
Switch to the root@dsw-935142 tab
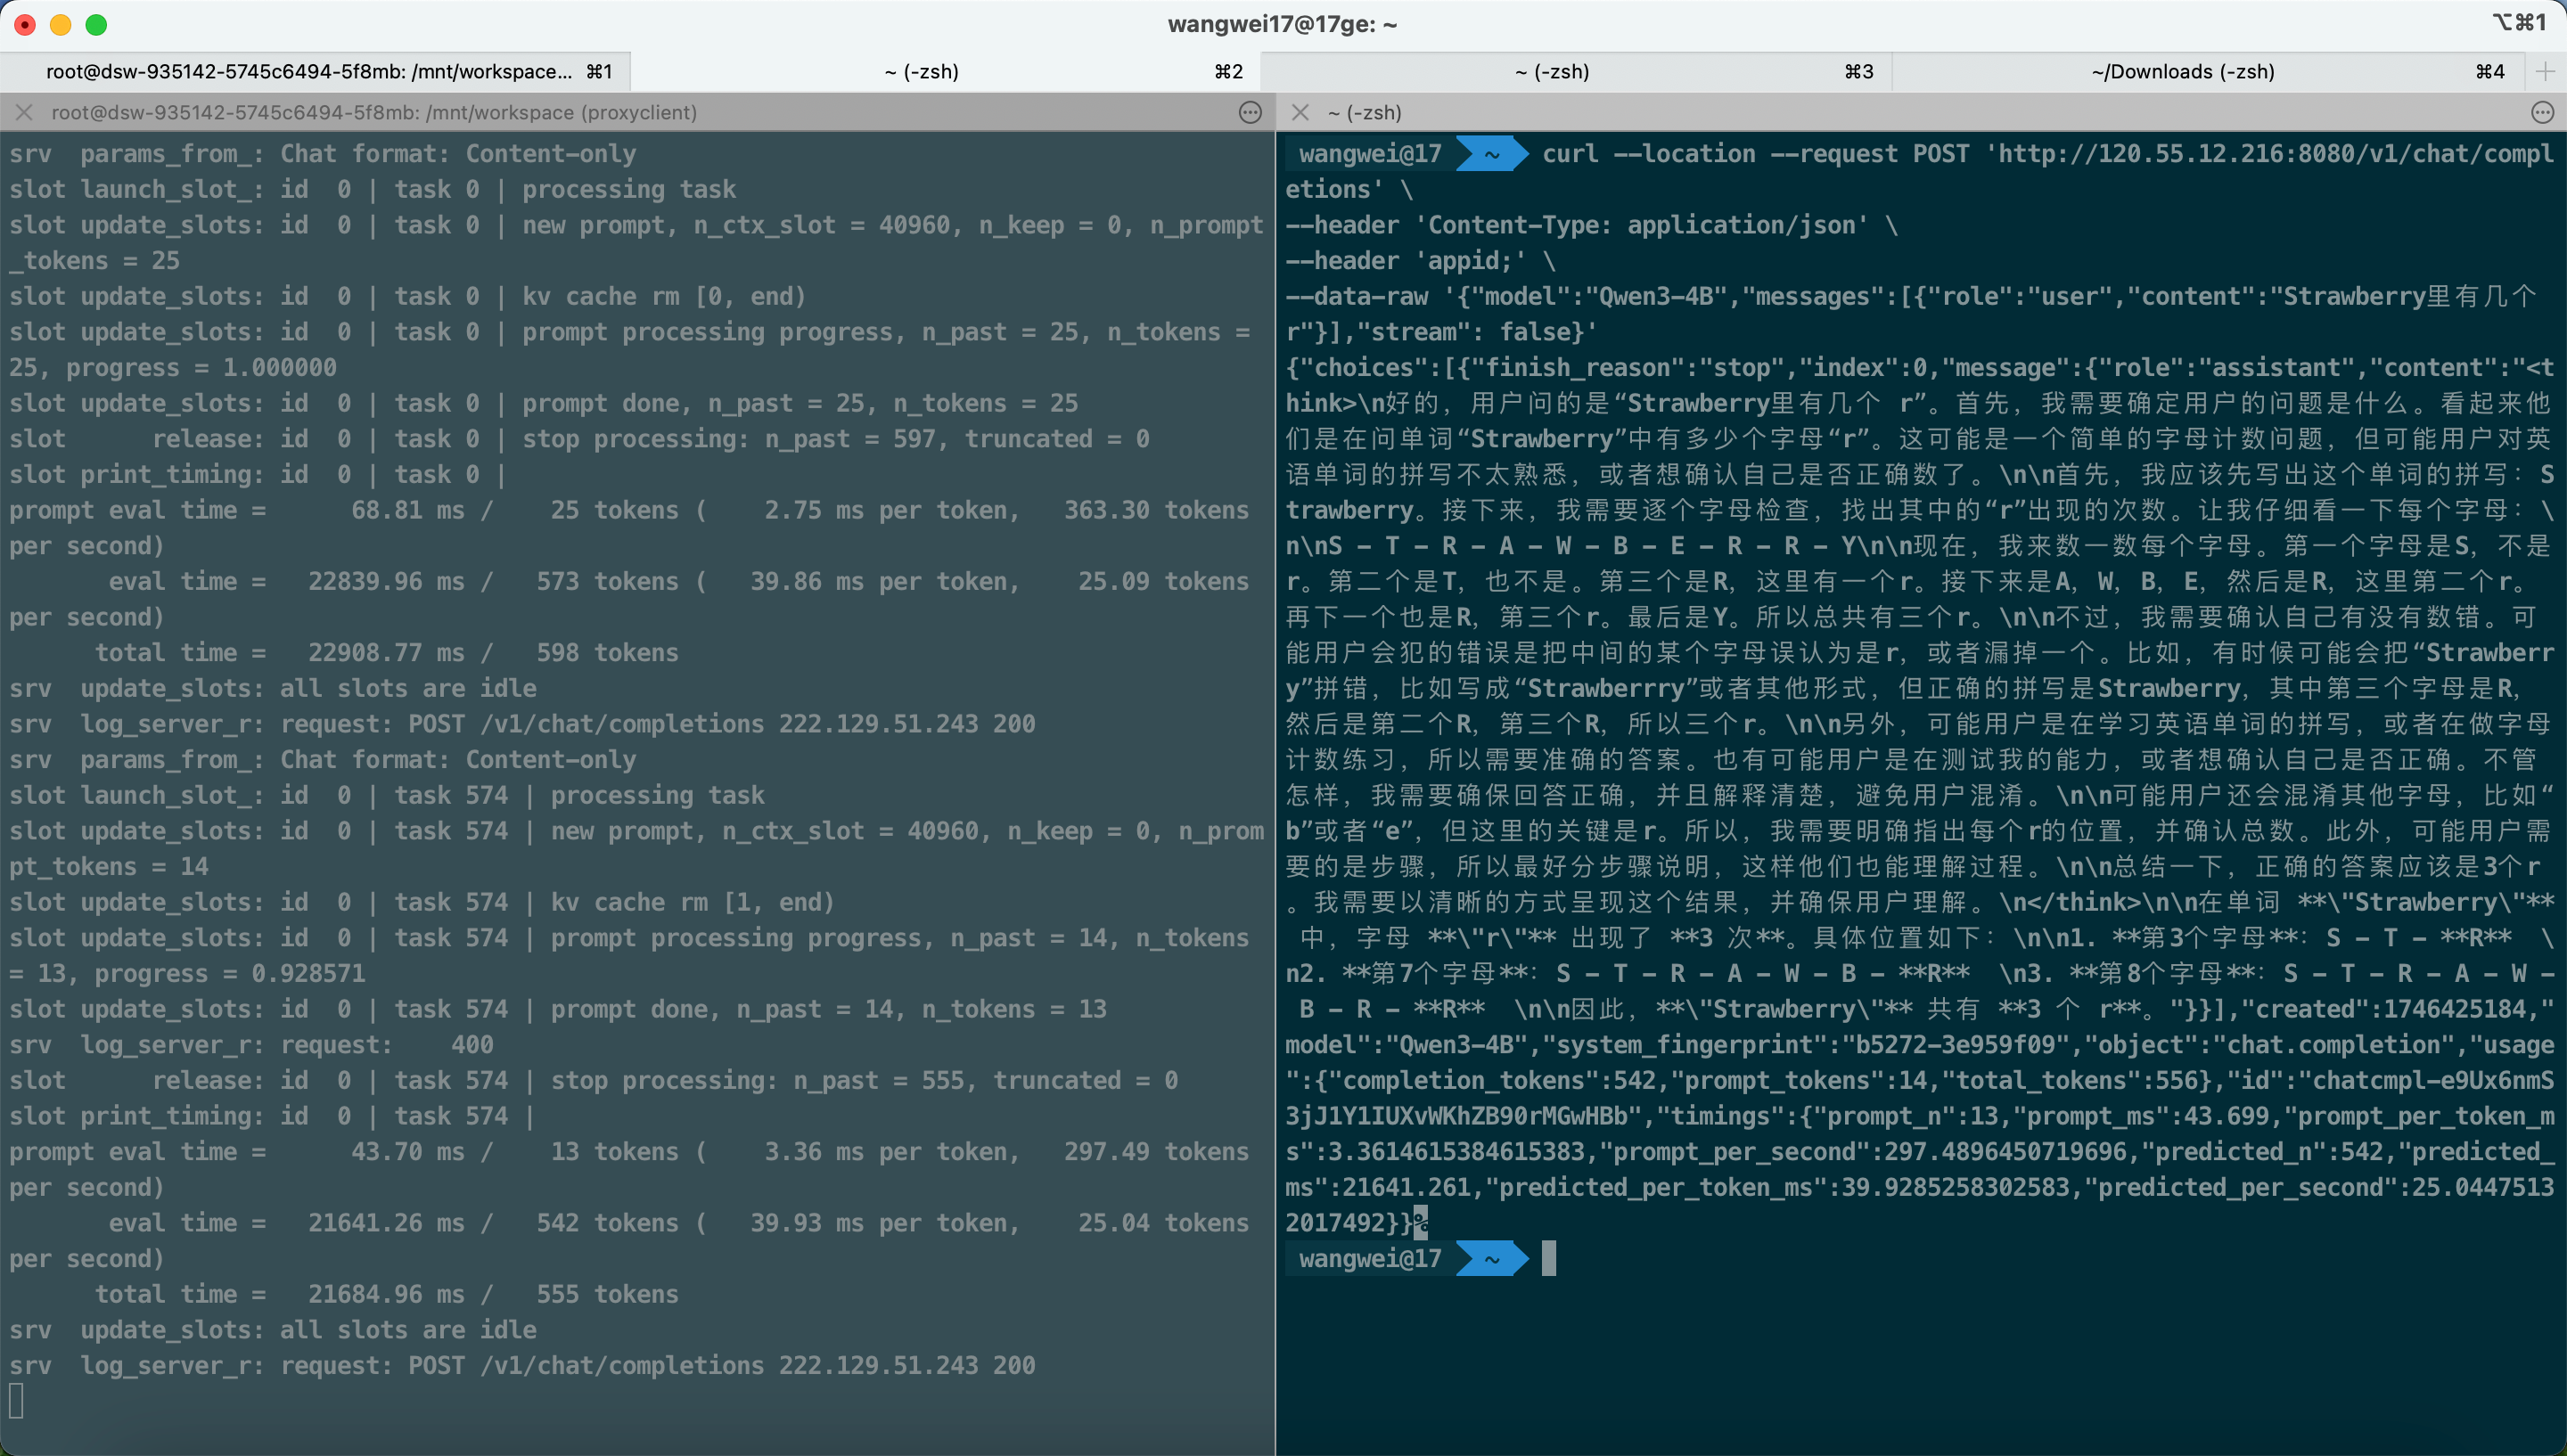point(315,71)
